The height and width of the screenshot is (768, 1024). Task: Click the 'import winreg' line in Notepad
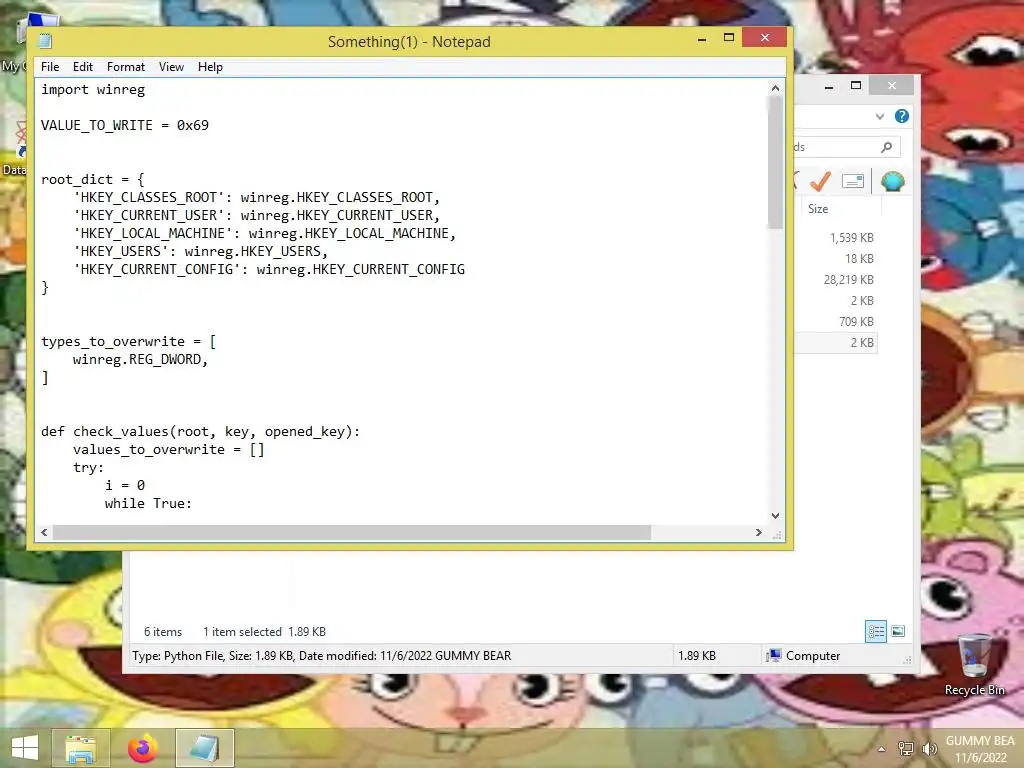point(93,89)
